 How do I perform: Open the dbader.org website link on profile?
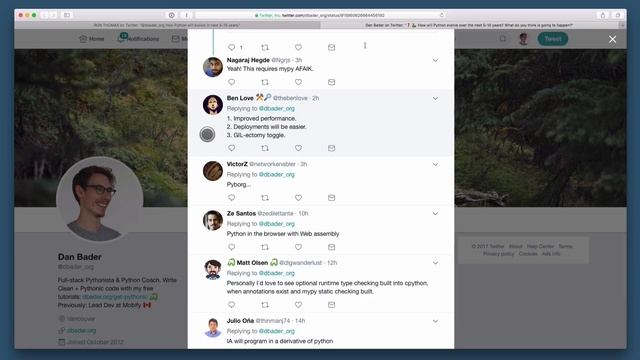point(82,330)
